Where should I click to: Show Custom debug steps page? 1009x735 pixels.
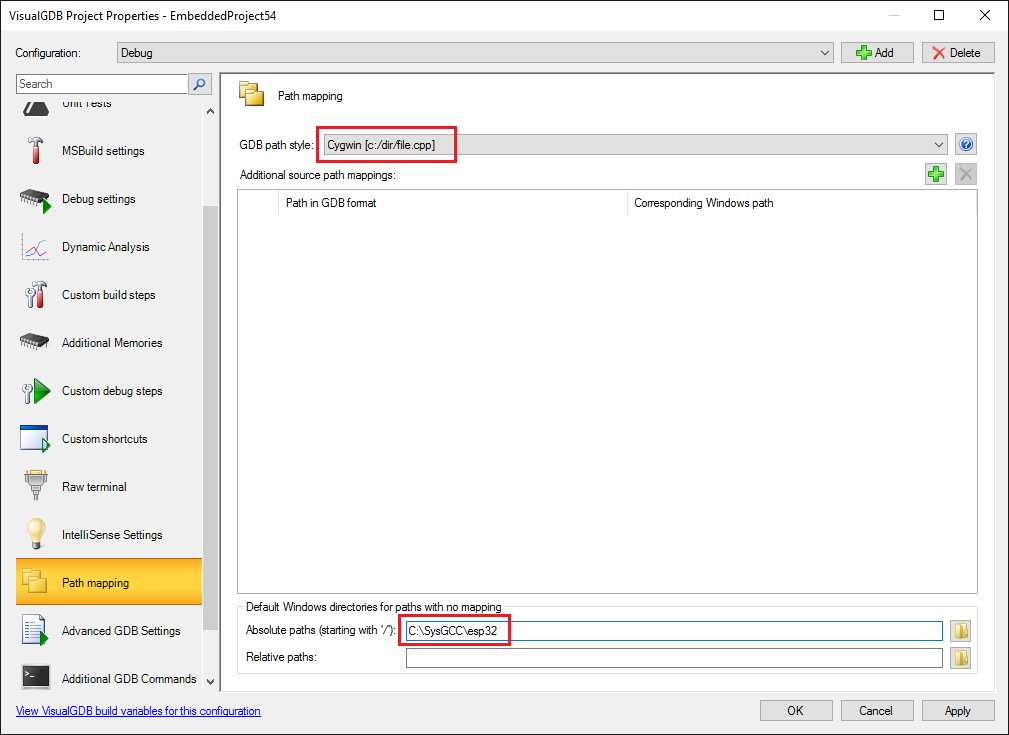(x=109, y=391)
